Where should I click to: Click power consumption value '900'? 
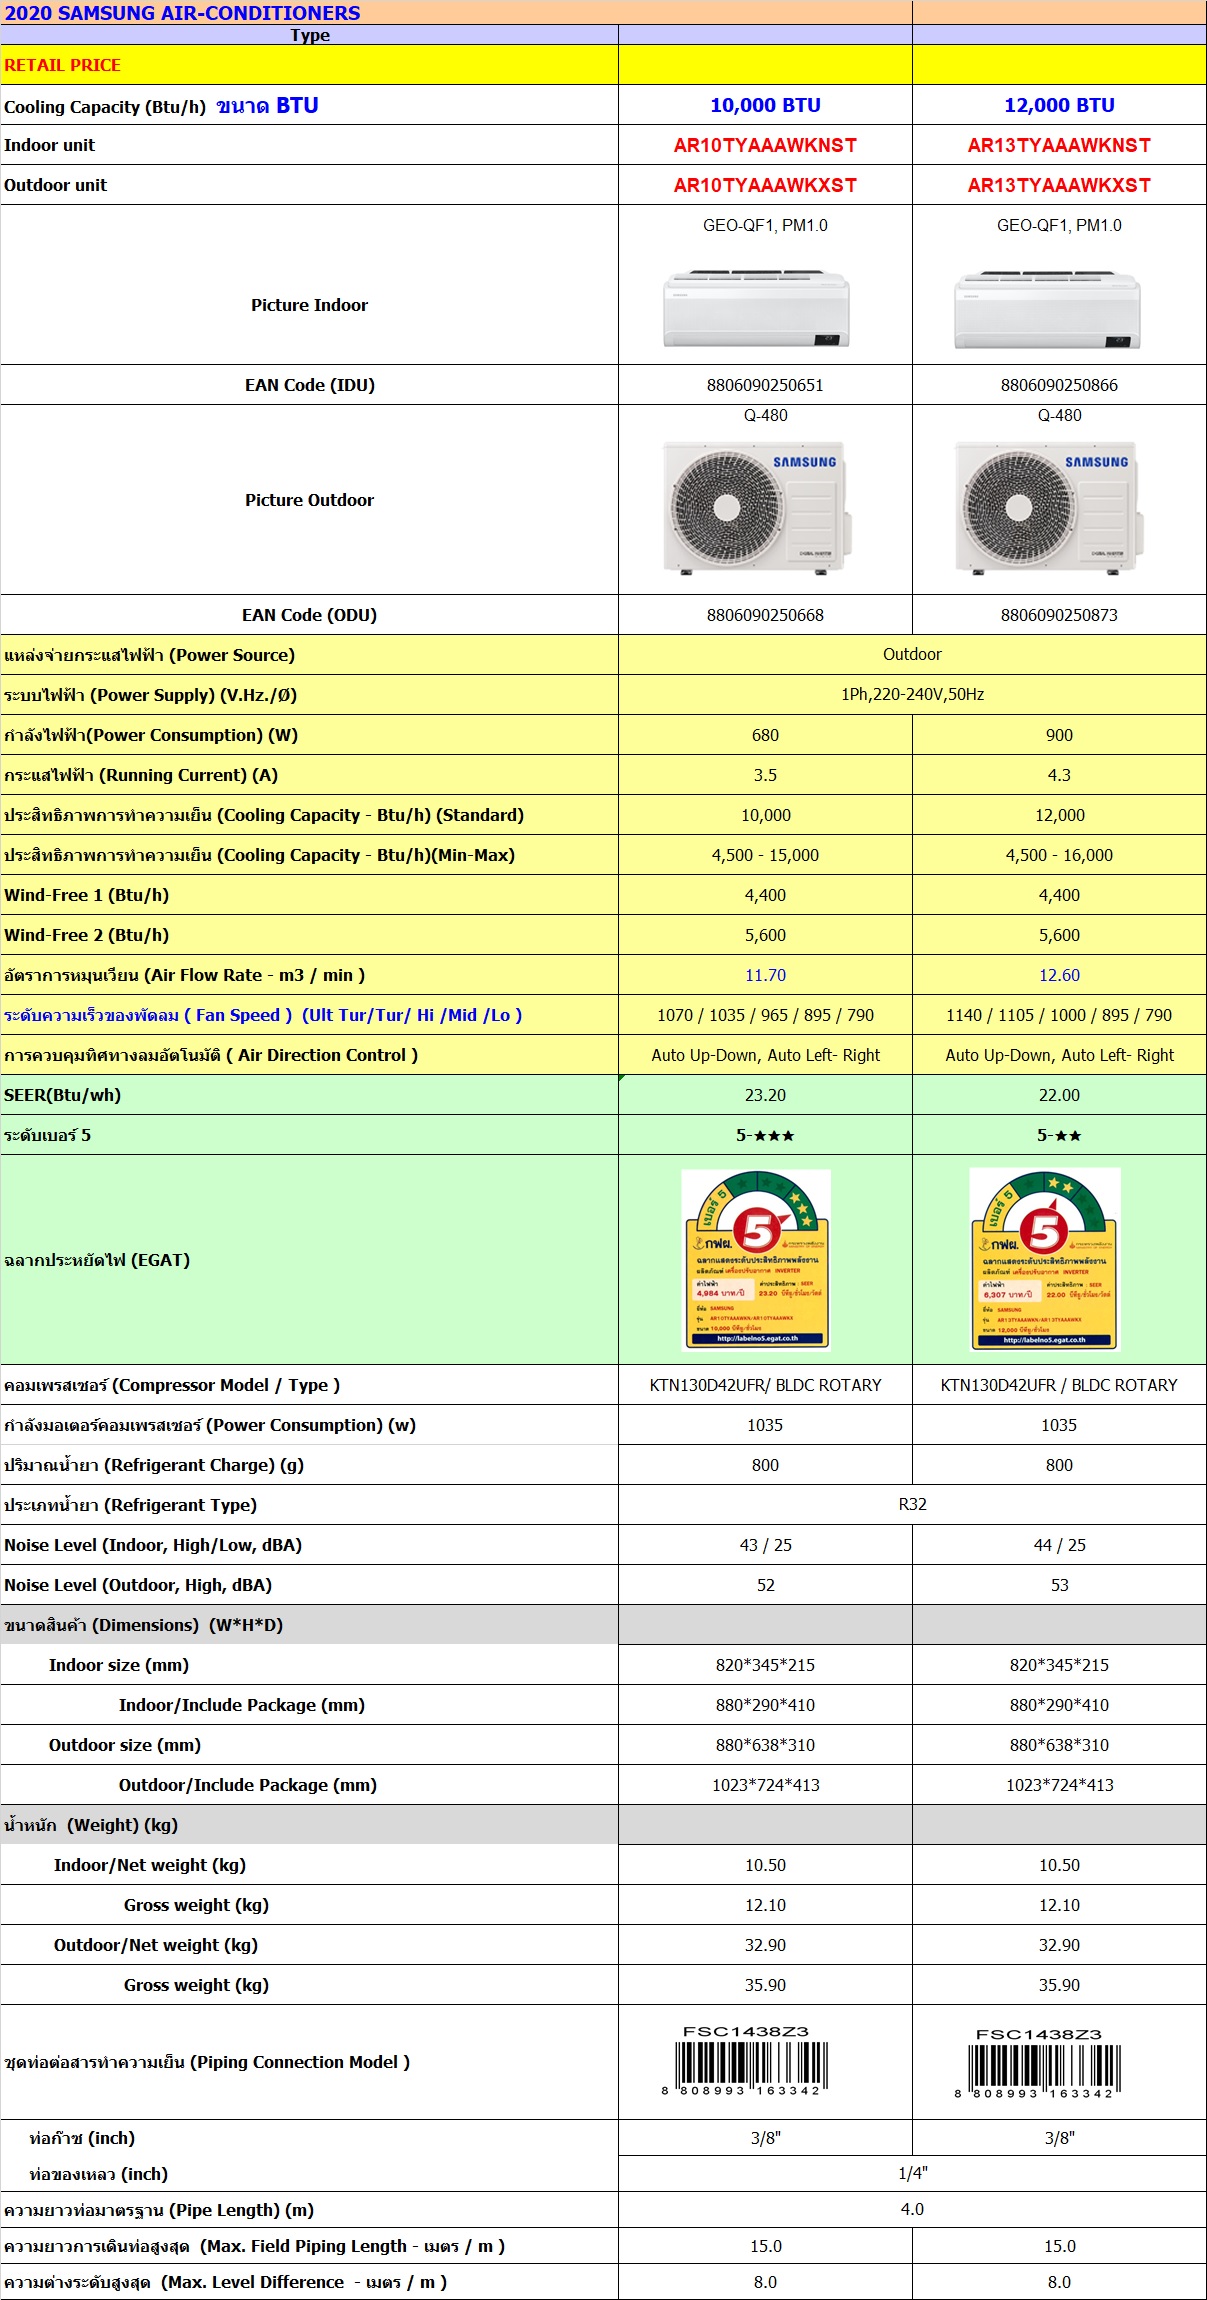pyautogui.click(x=1059, y=735)
